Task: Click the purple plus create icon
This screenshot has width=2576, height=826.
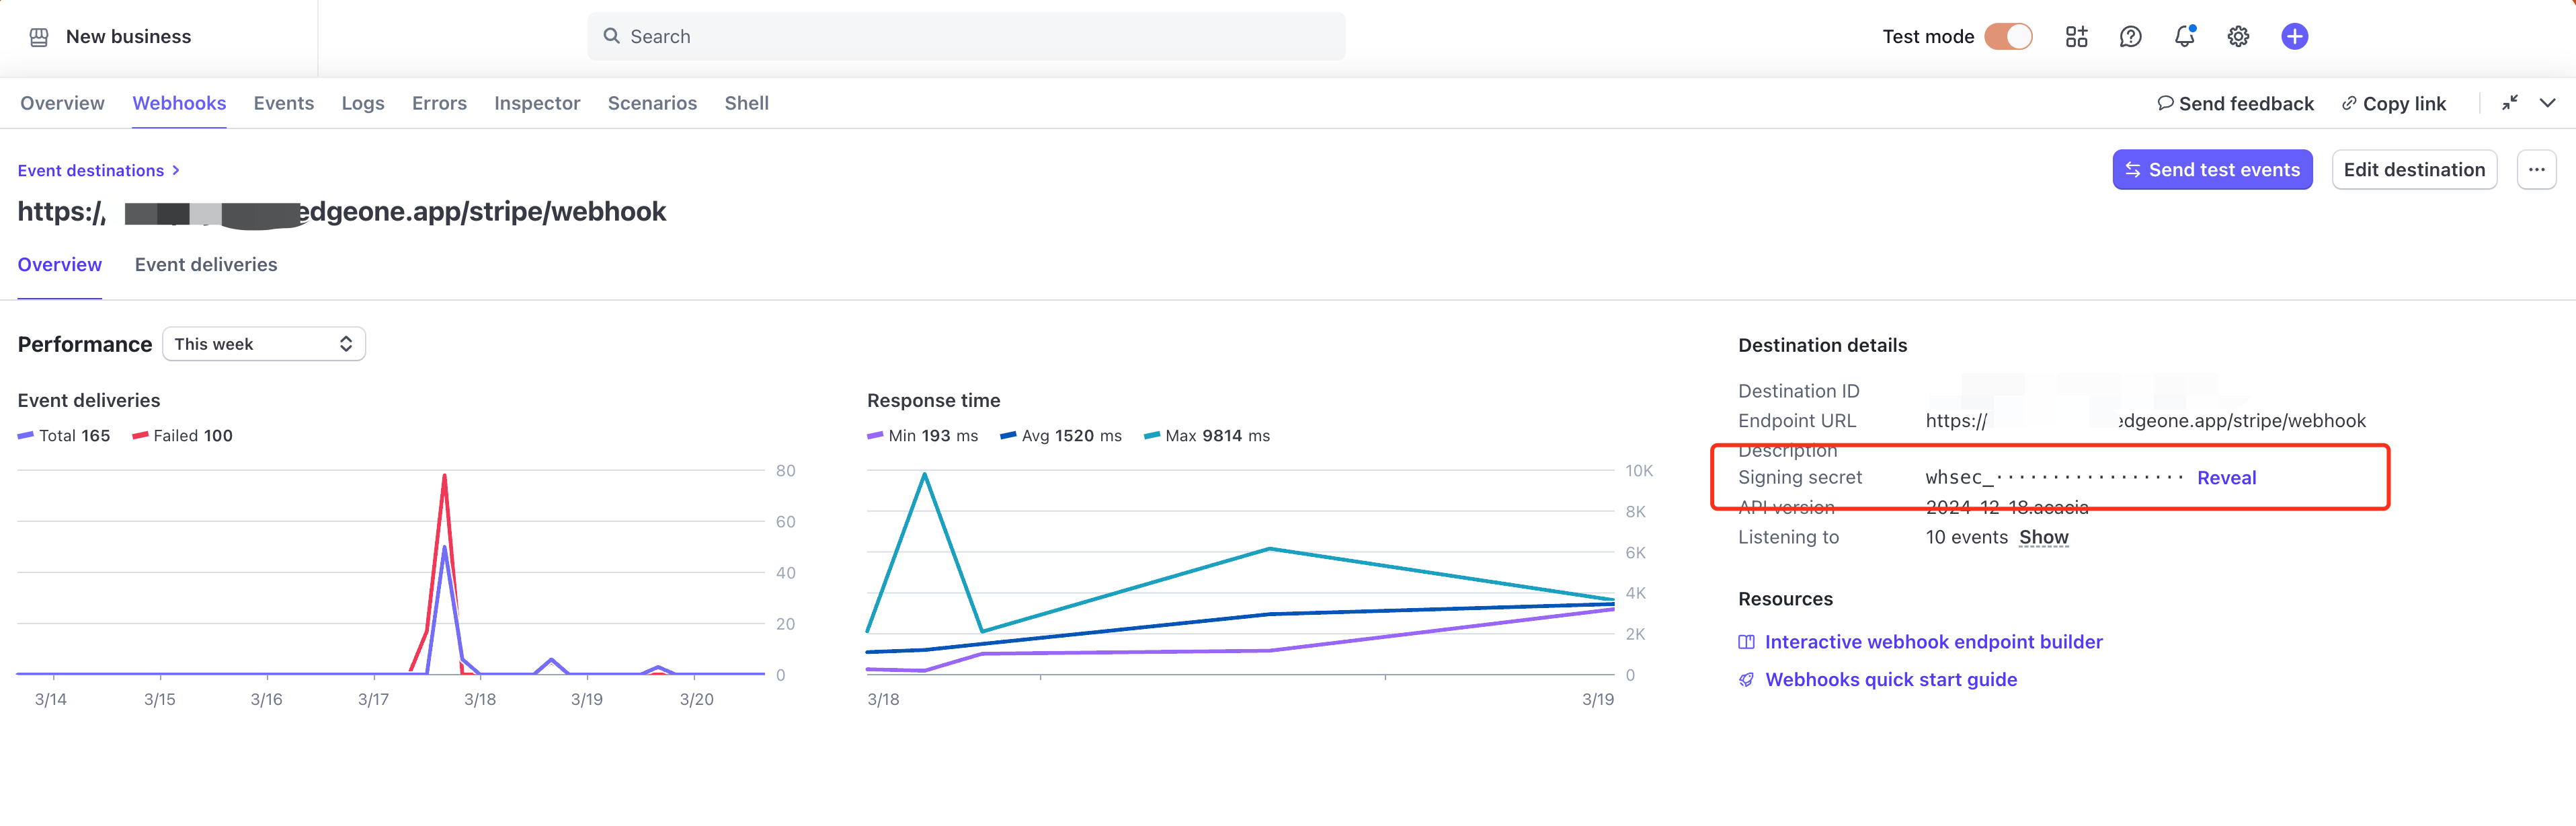Action: [2294, 37]
